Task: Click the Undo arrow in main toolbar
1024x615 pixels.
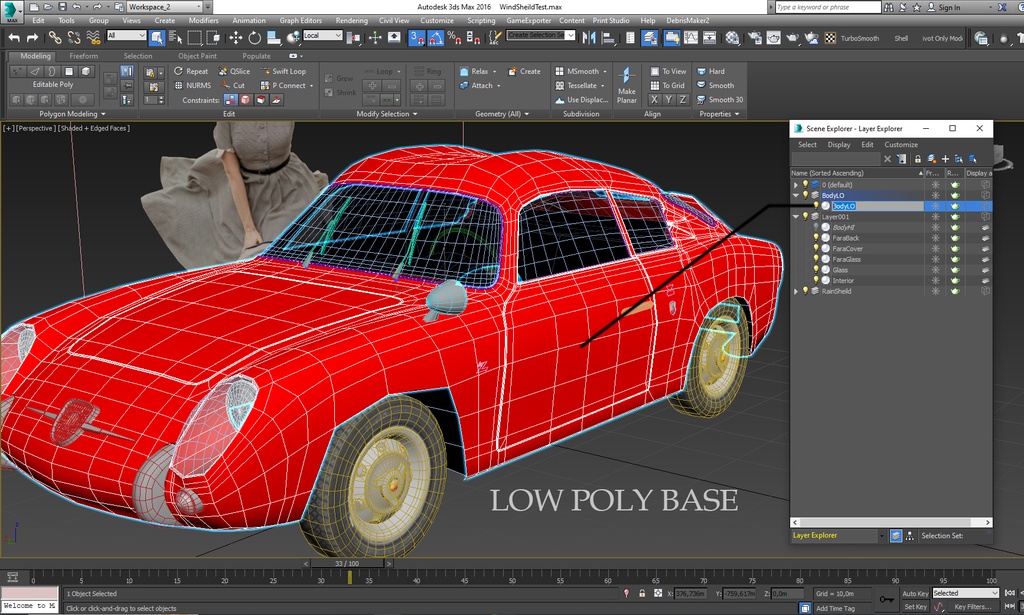Action: click(14, 38)
